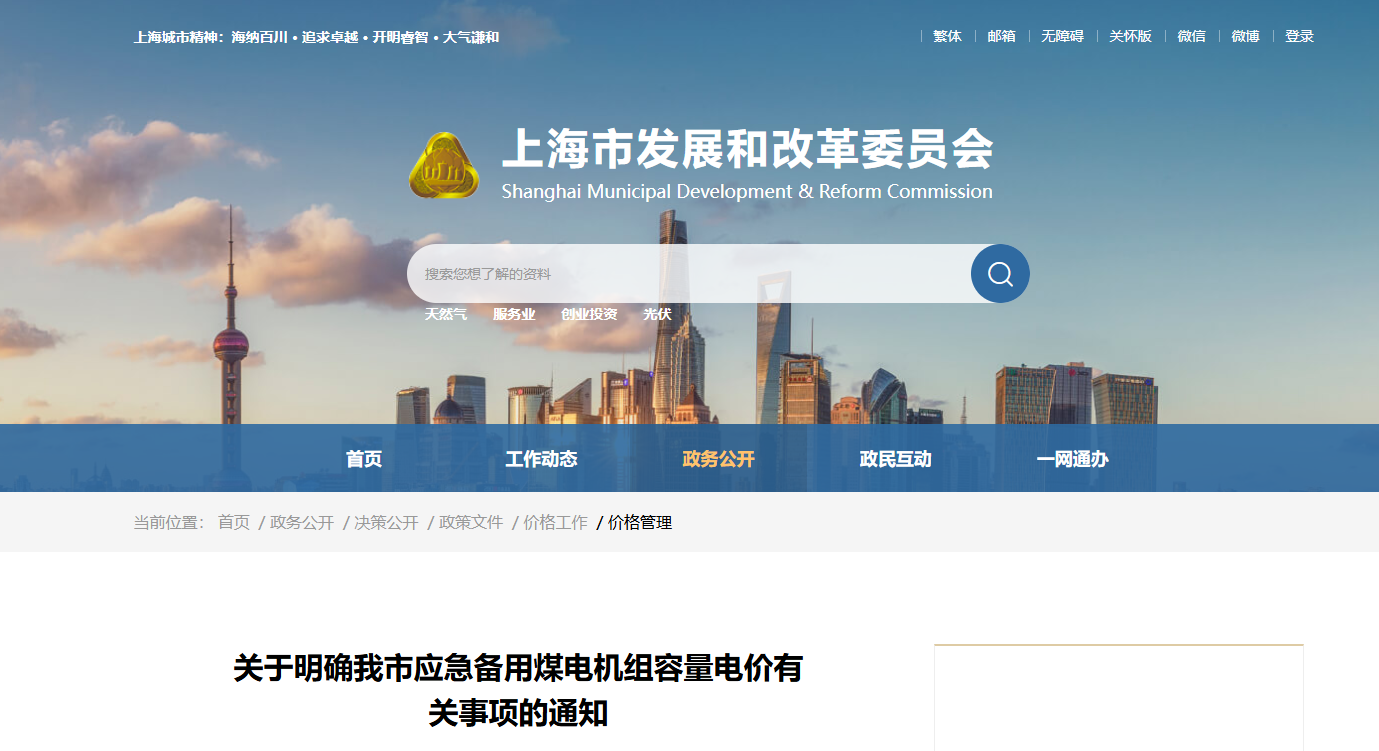Open the 工作动态 navigation tab
The width and height of the screenshot is (1379, 751).
(541, 459)
